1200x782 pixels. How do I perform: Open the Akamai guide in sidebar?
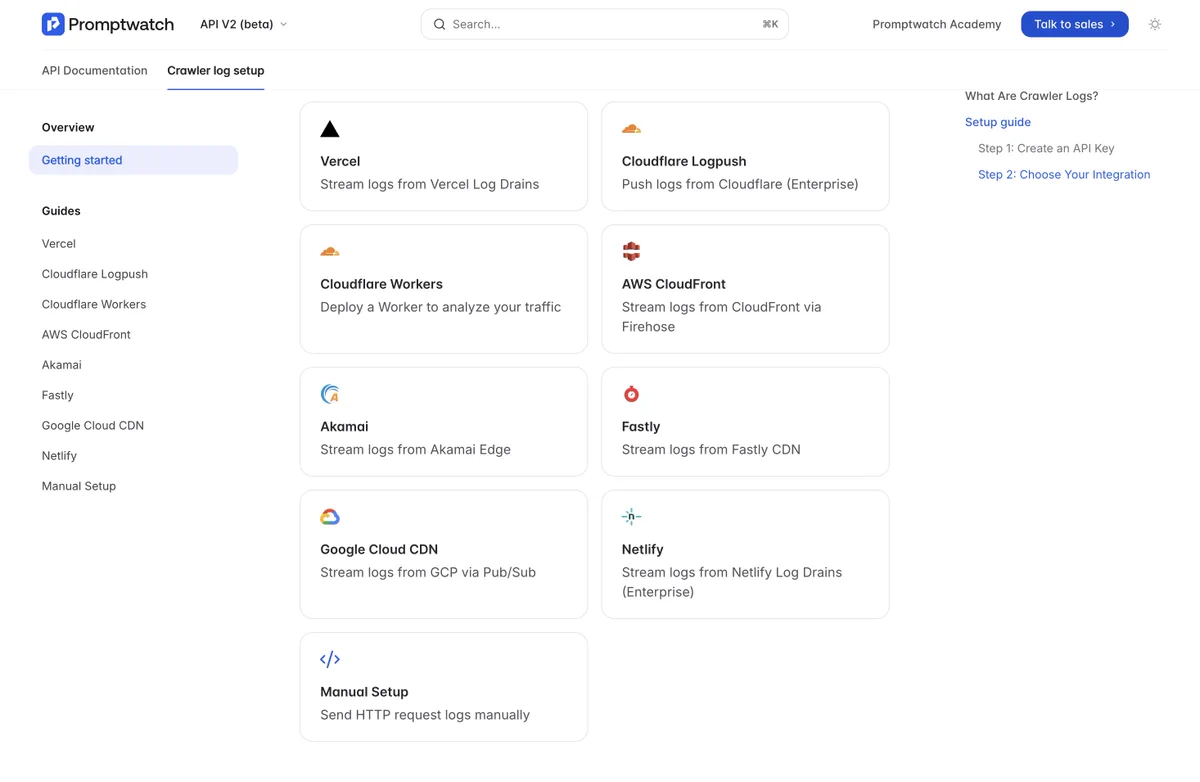62,365
